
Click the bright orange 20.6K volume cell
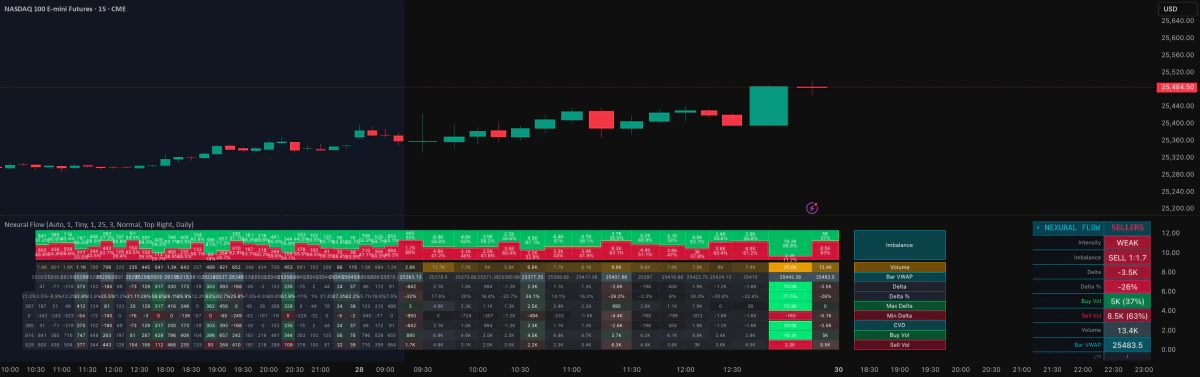[x=790, y=267]
